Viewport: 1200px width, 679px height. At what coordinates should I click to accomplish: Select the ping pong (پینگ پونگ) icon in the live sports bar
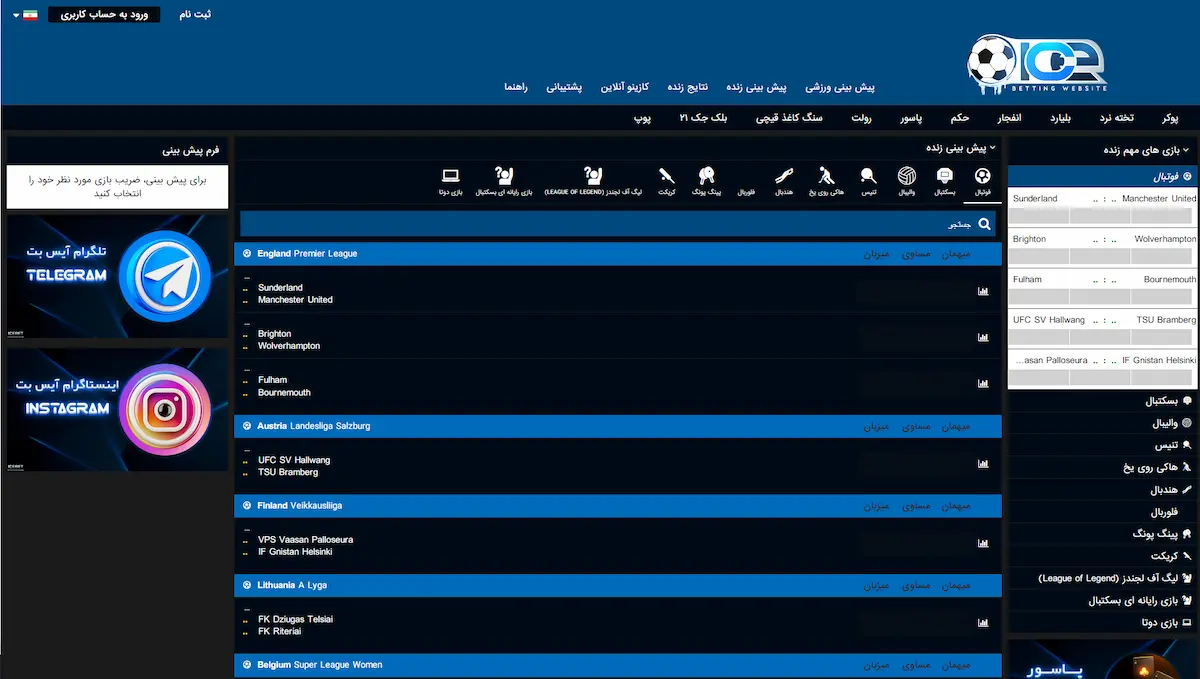click(x=706, y=176)
